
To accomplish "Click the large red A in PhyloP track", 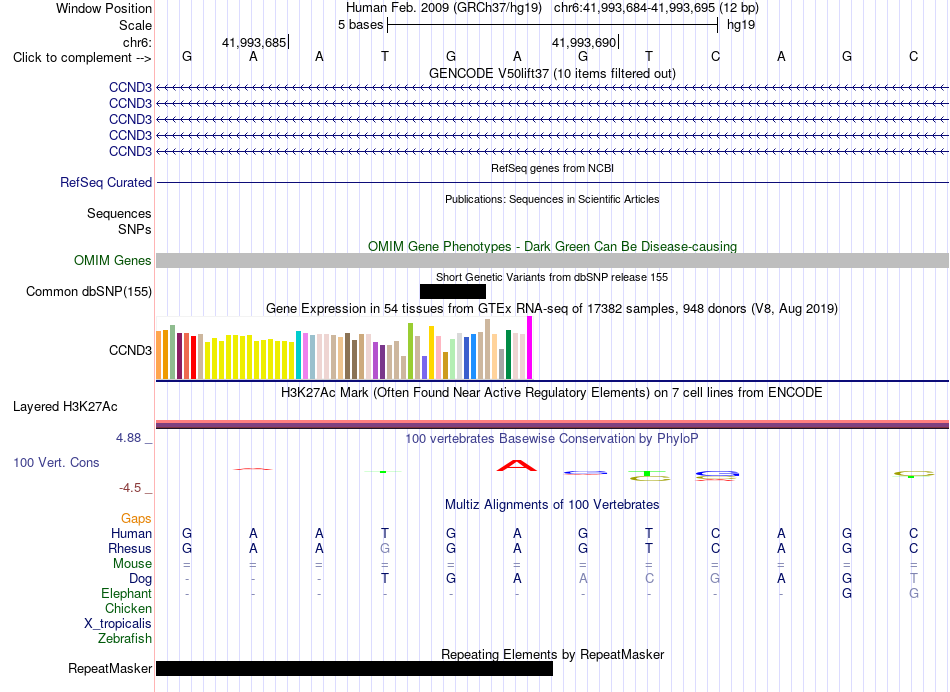I will [x=517, y=465].
